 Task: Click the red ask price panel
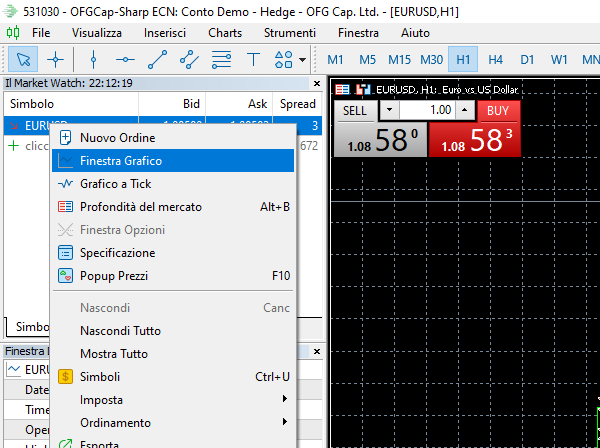pos(474,140)
